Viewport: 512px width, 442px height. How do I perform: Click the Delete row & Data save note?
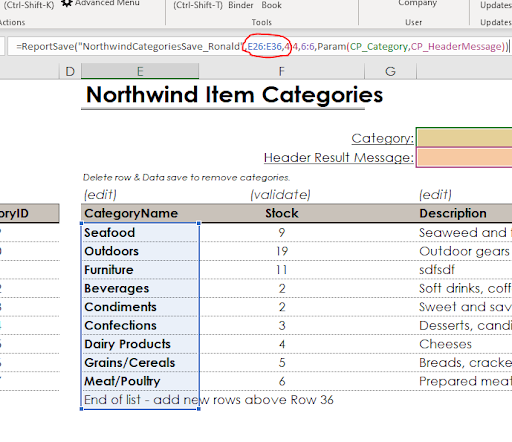click(186, 178)
